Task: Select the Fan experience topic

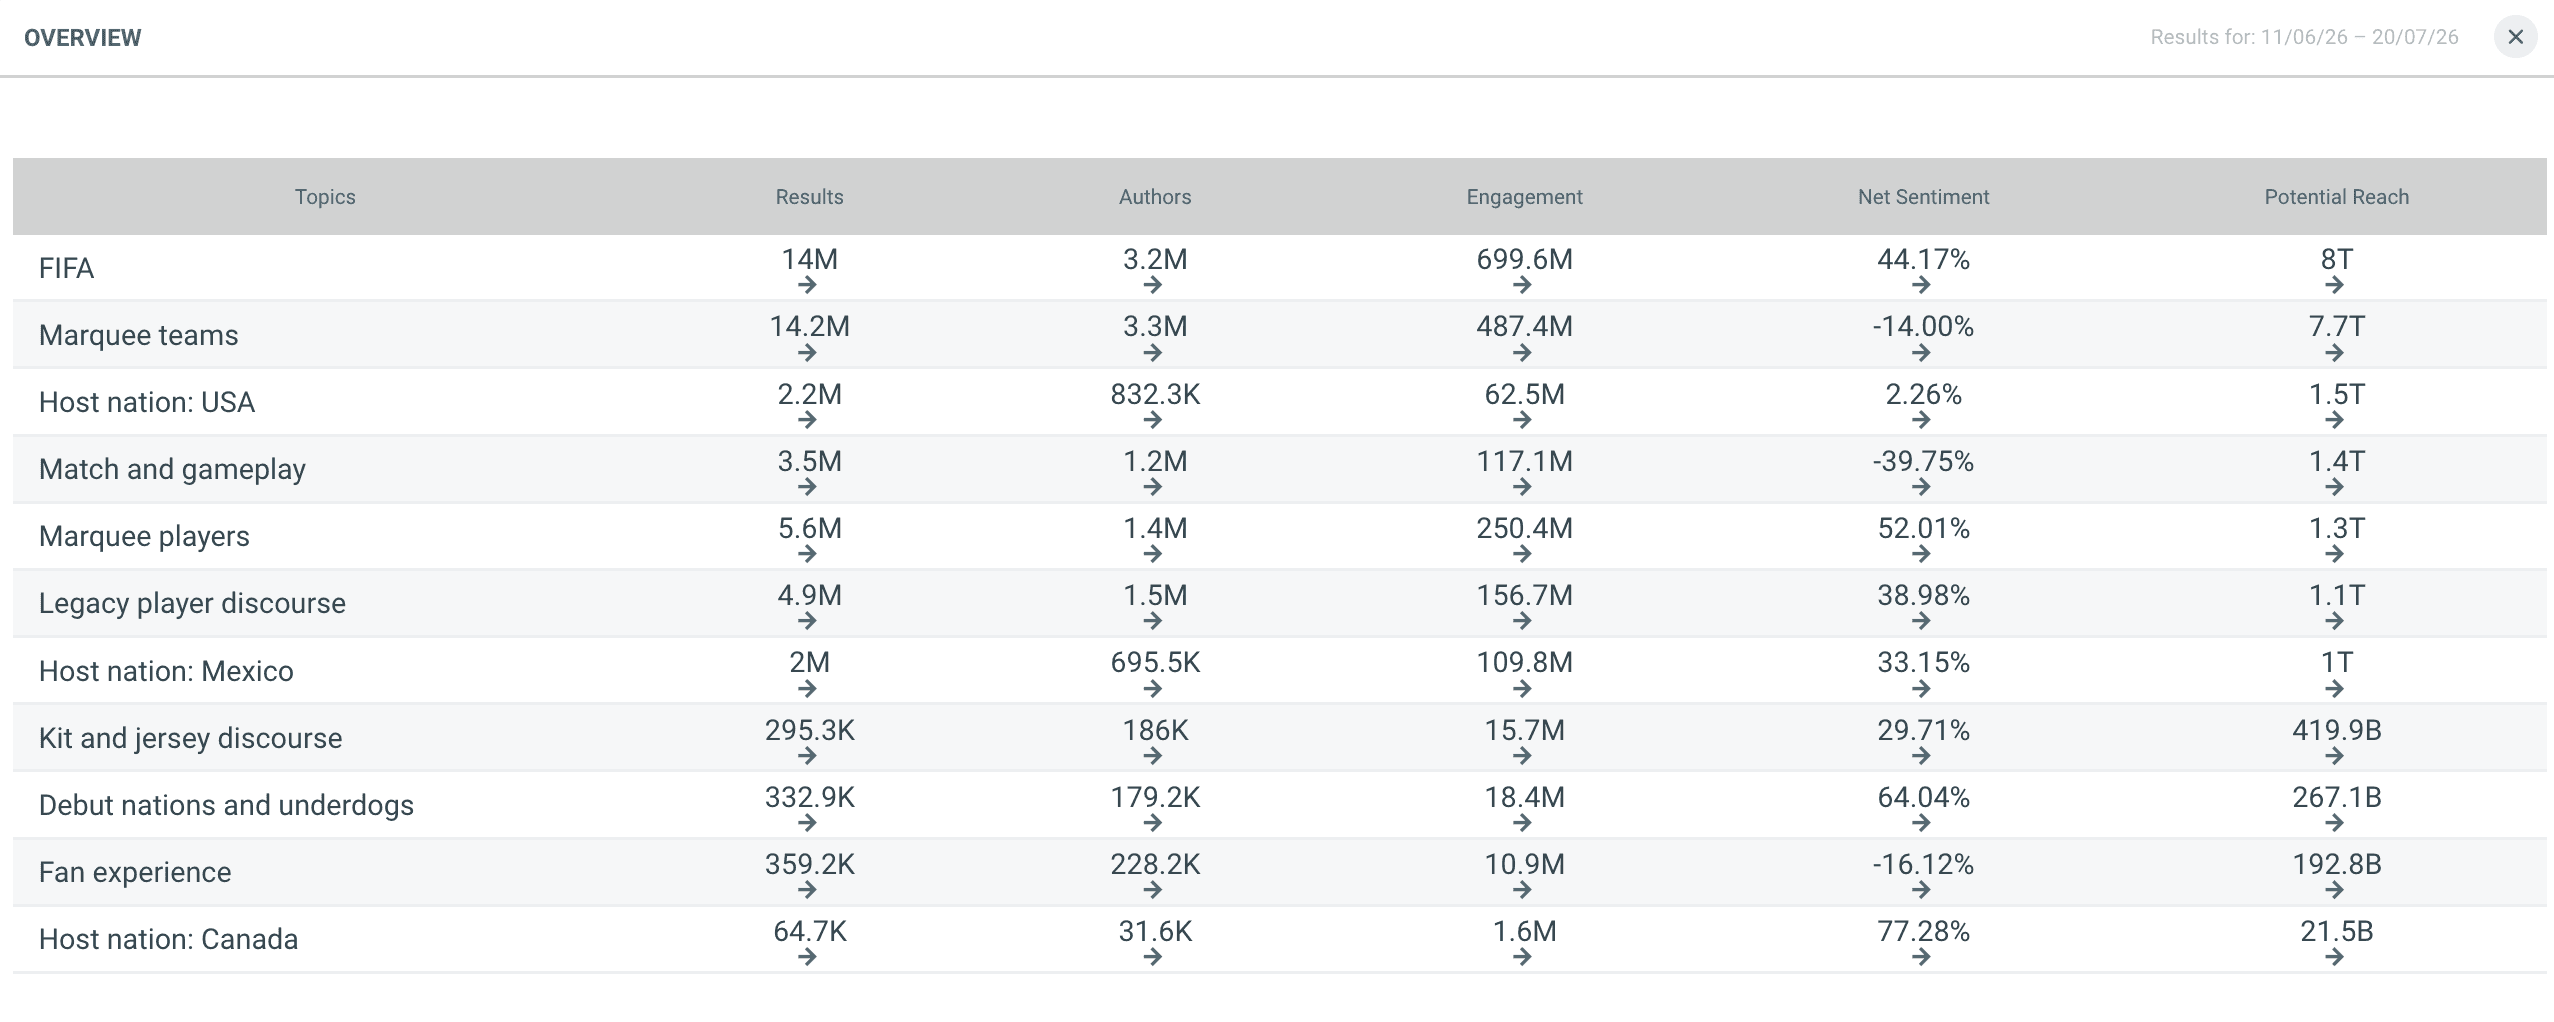Action: [134, 872]
